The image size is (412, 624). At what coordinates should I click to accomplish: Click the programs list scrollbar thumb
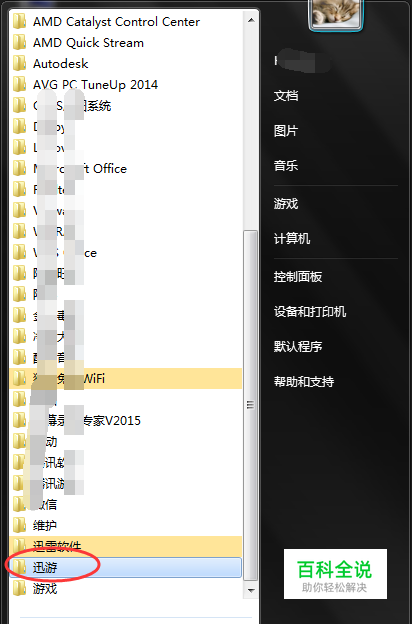coord(251,406)
